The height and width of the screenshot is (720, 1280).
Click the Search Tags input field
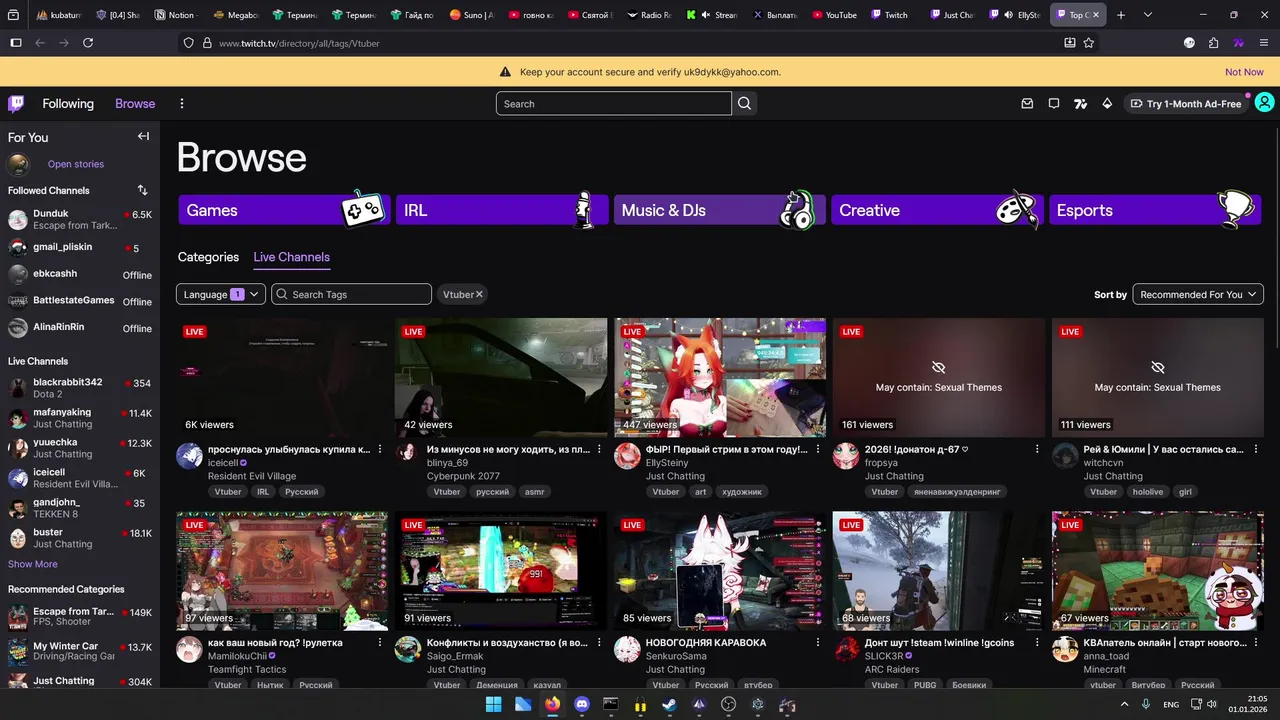pos(352,294)
